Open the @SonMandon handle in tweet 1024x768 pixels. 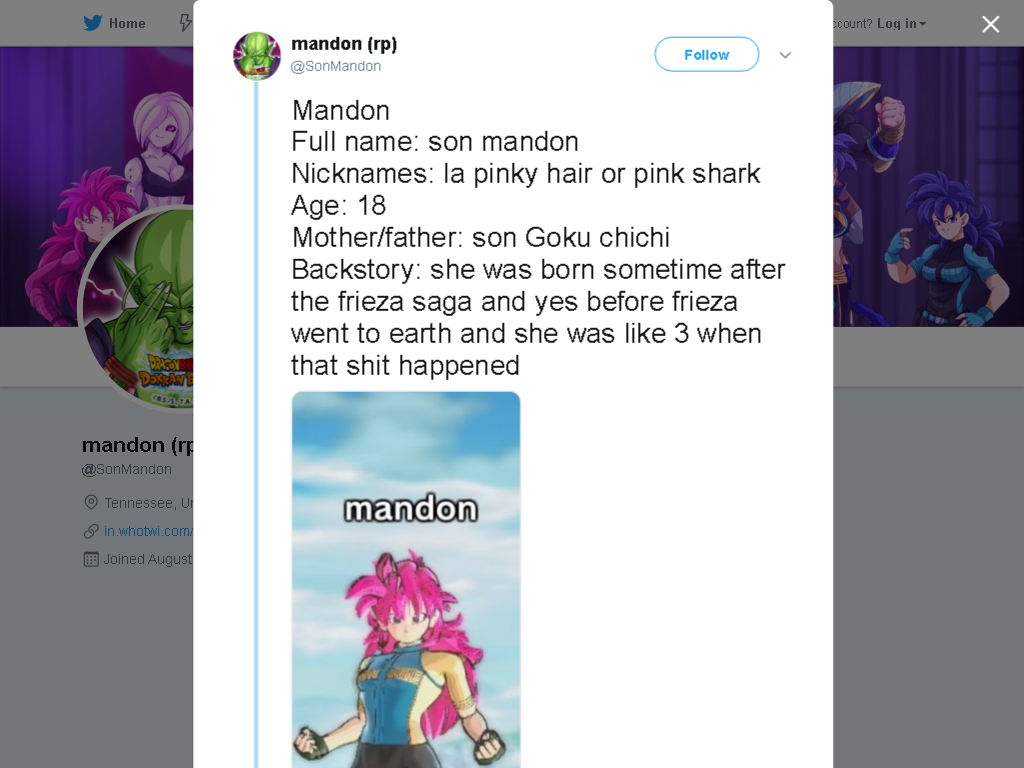click(x=336, y=66)
